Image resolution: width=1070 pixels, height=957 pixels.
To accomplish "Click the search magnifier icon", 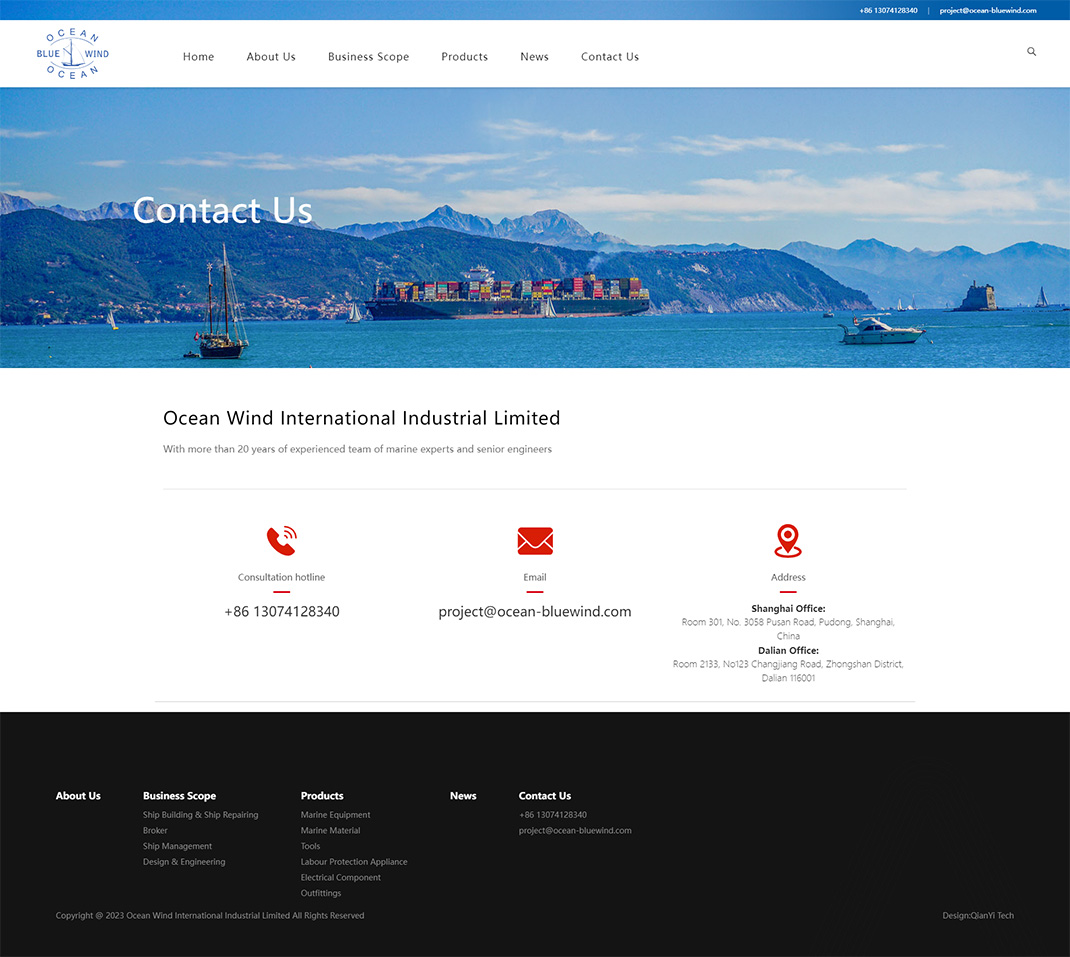I will point(1031,51).
